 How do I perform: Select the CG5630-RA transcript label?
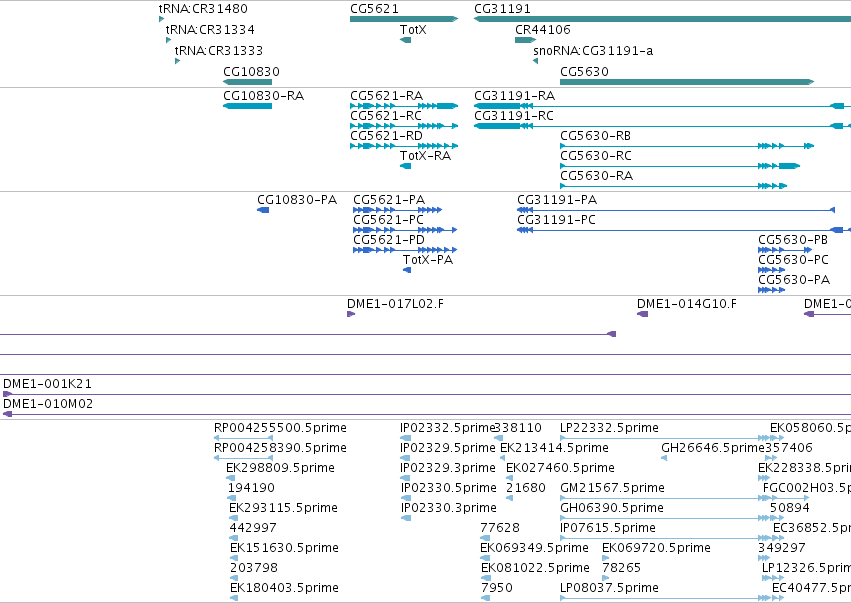click(x=596, y=175)
